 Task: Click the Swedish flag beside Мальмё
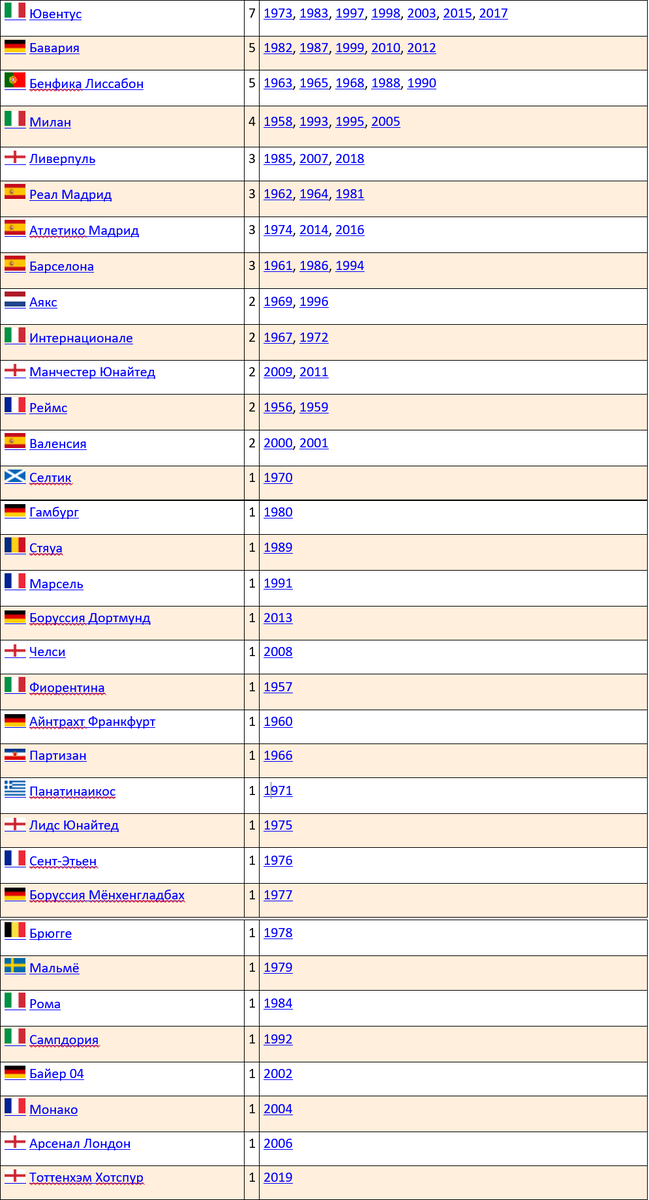[15, 966]
